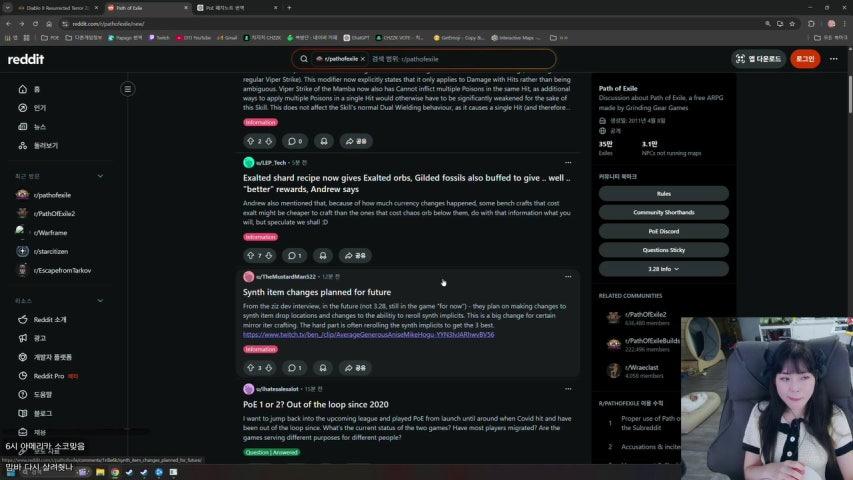
Task: Open Synth item changes planned post title
Action: (317, 292)
